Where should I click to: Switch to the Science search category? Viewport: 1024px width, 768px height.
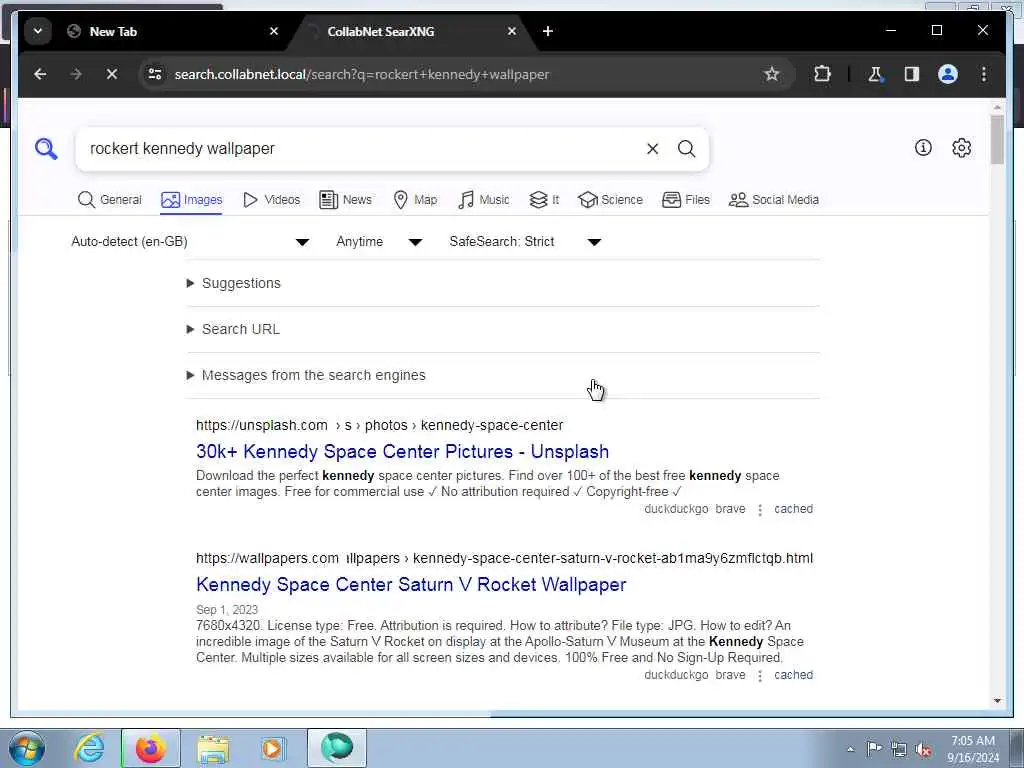(x=611, y=200)
